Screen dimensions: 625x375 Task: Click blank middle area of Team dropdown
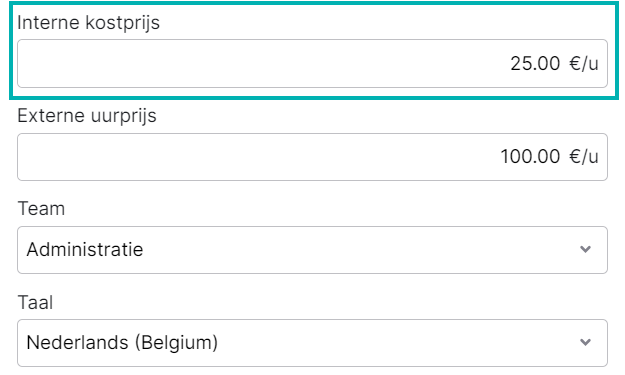[359, 250]
